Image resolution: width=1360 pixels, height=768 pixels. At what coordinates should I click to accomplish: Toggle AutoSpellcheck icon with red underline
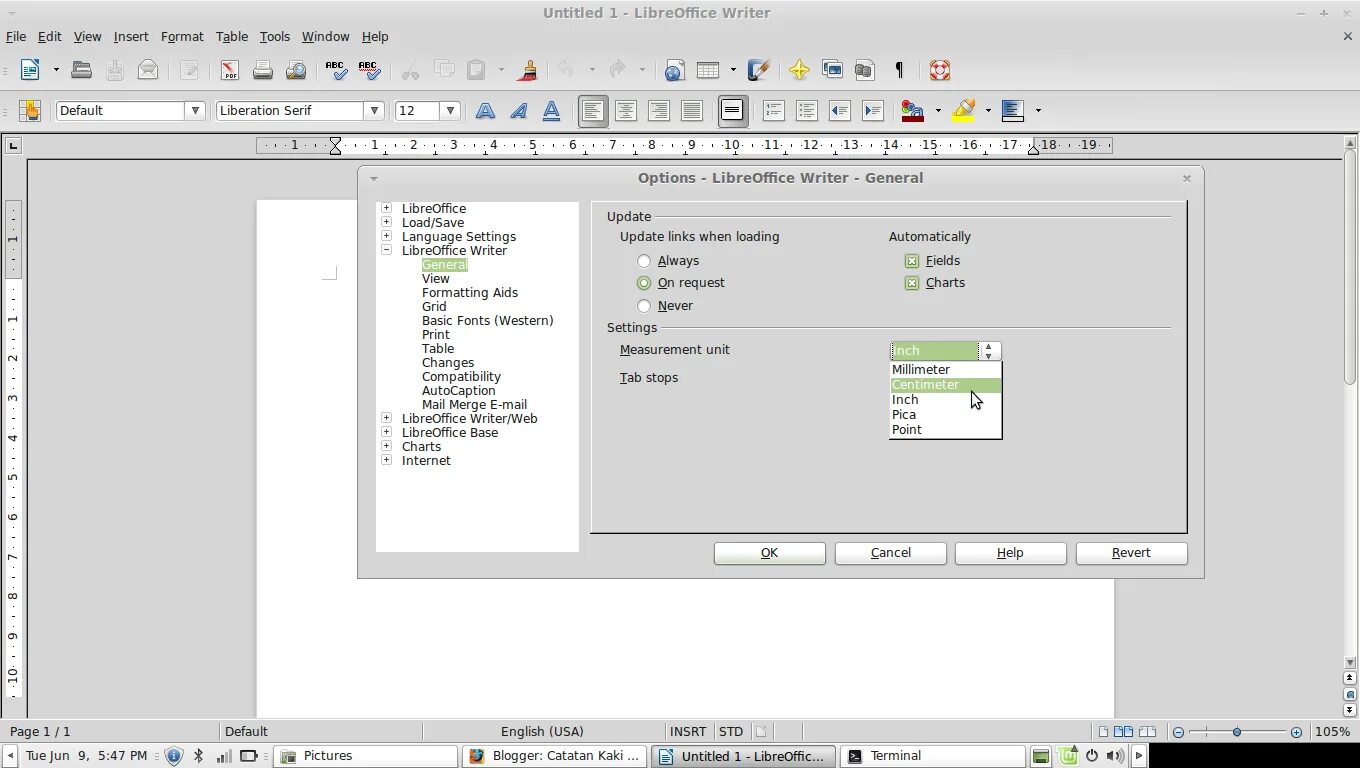[x=369, y=70]
